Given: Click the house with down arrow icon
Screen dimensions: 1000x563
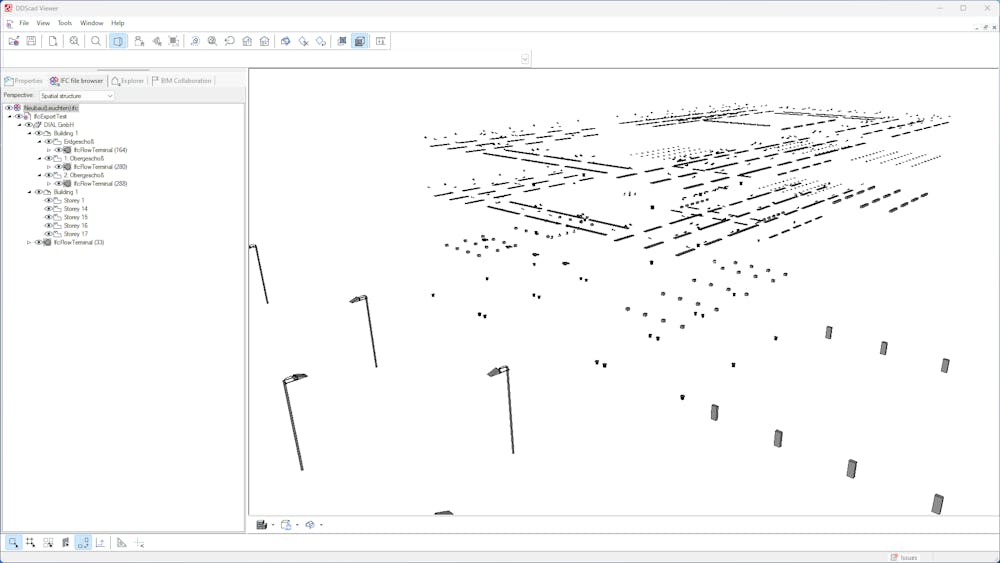Looking at the screenshot, I should 265,41.
